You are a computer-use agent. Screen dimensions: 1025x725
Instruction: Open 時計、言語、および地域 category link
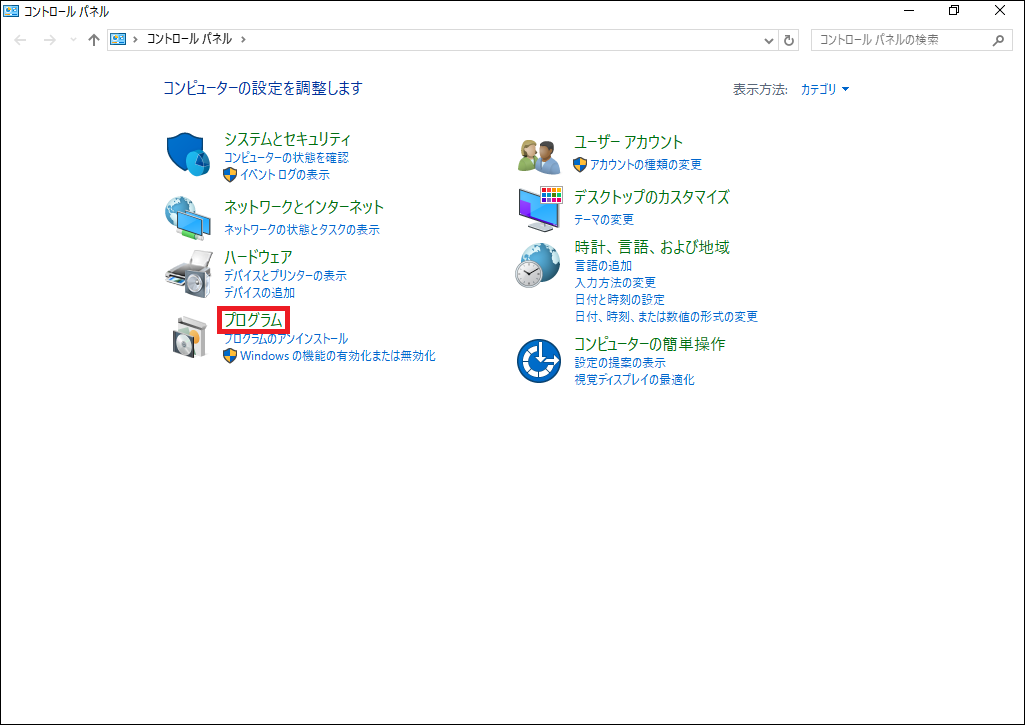(652, 247)
